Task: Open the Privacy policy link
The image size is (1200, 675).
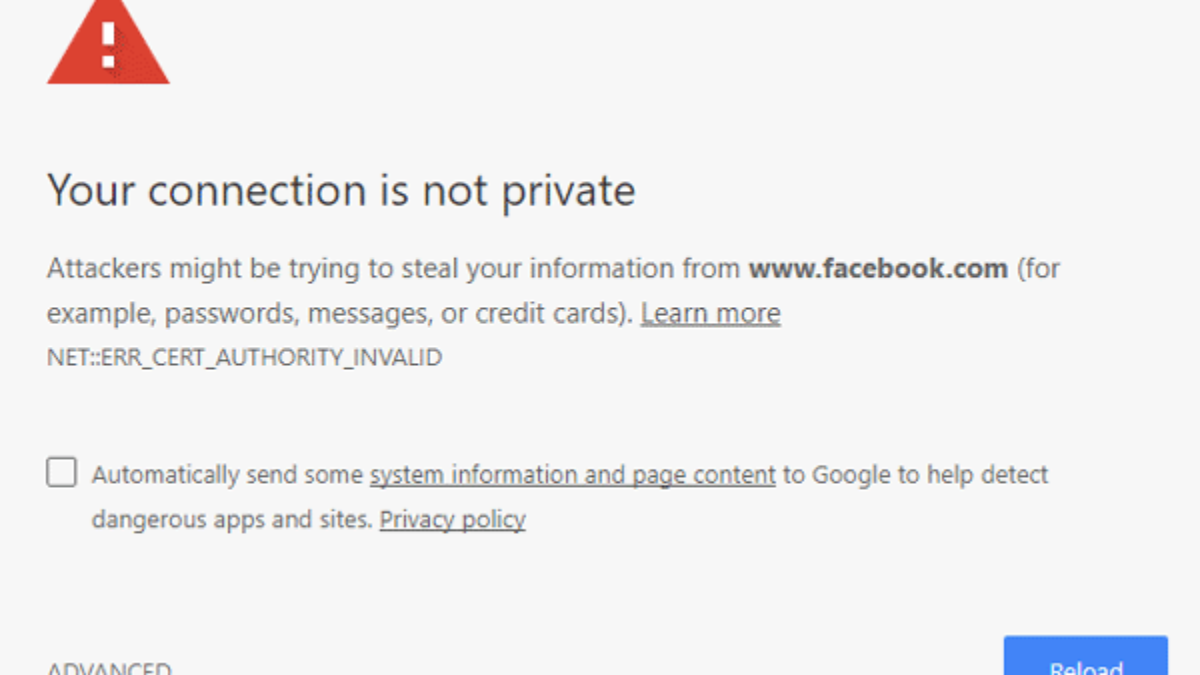Action: point(452,520)
